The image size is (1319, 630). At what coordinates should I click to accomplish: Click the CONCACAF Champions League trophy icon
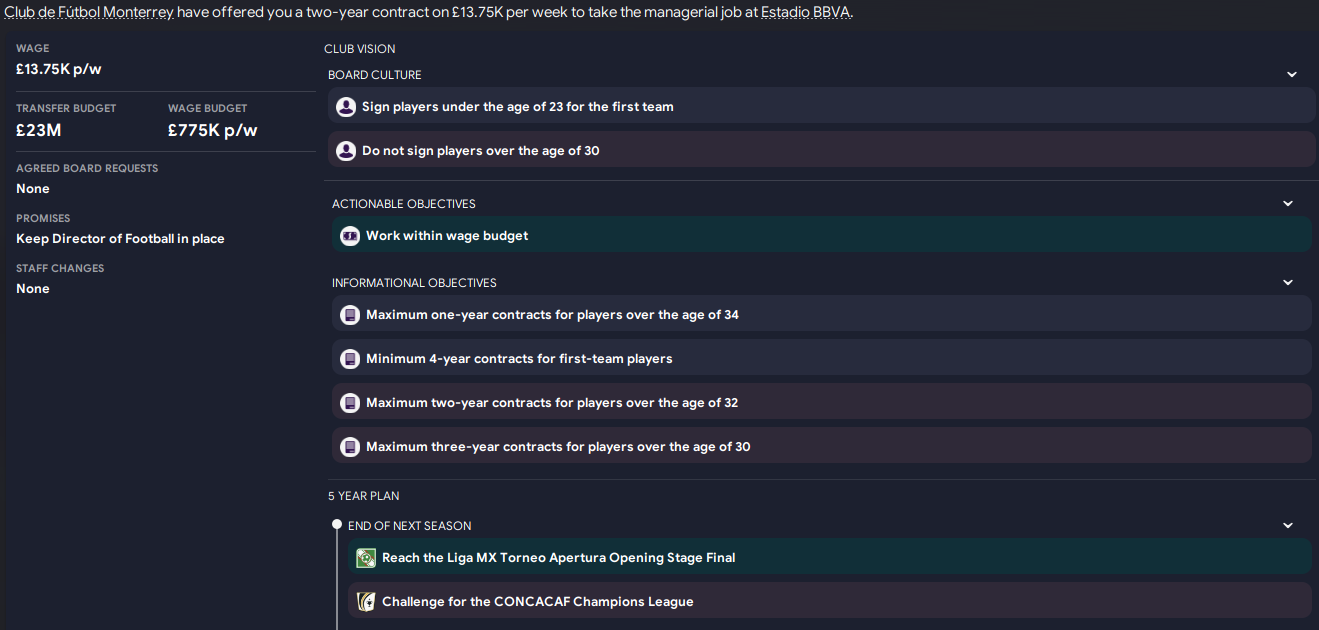(x=366, y=602)
